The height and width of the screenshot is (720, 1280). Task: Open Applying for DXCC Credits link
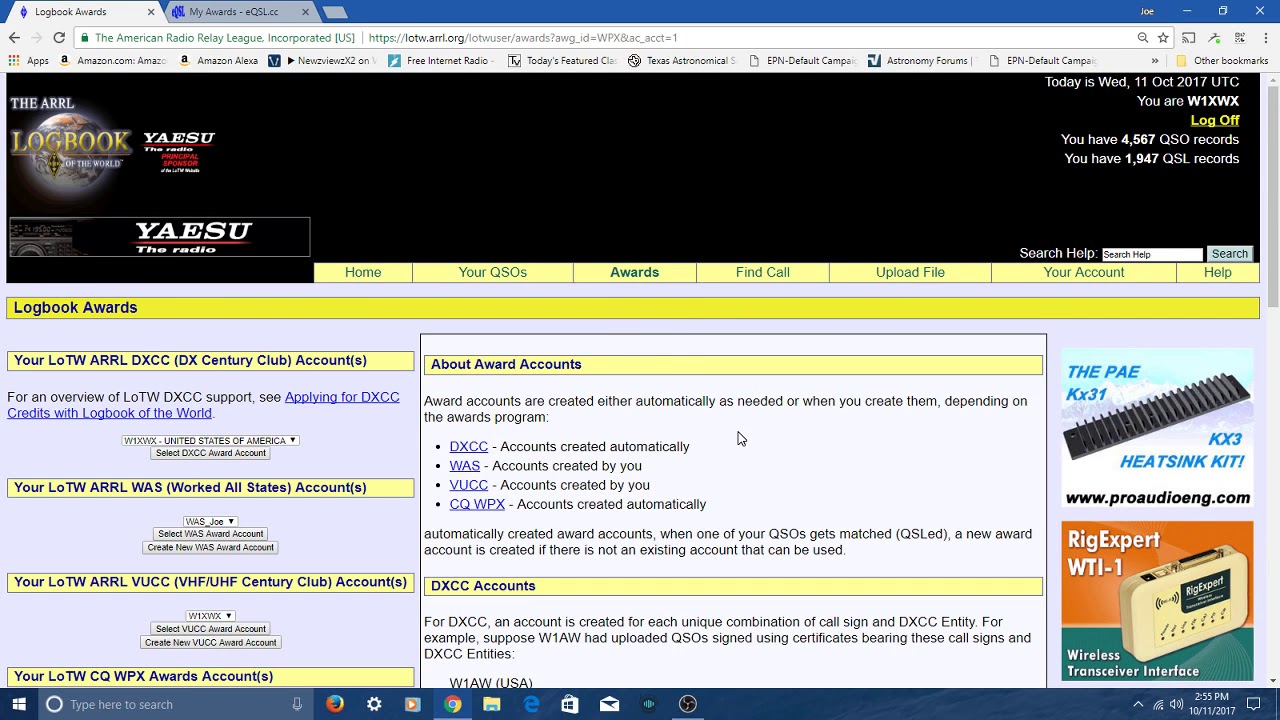click(203, 405)
